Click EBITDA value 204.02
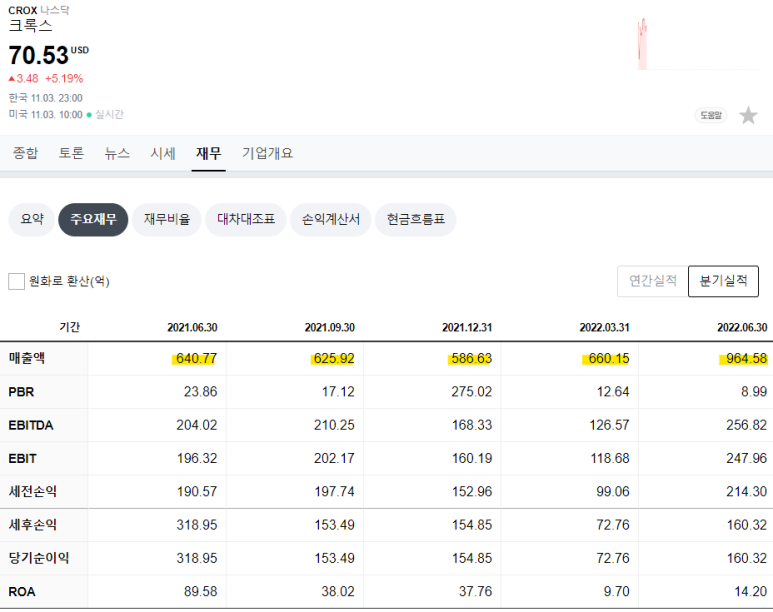 [x=197, y=425]
